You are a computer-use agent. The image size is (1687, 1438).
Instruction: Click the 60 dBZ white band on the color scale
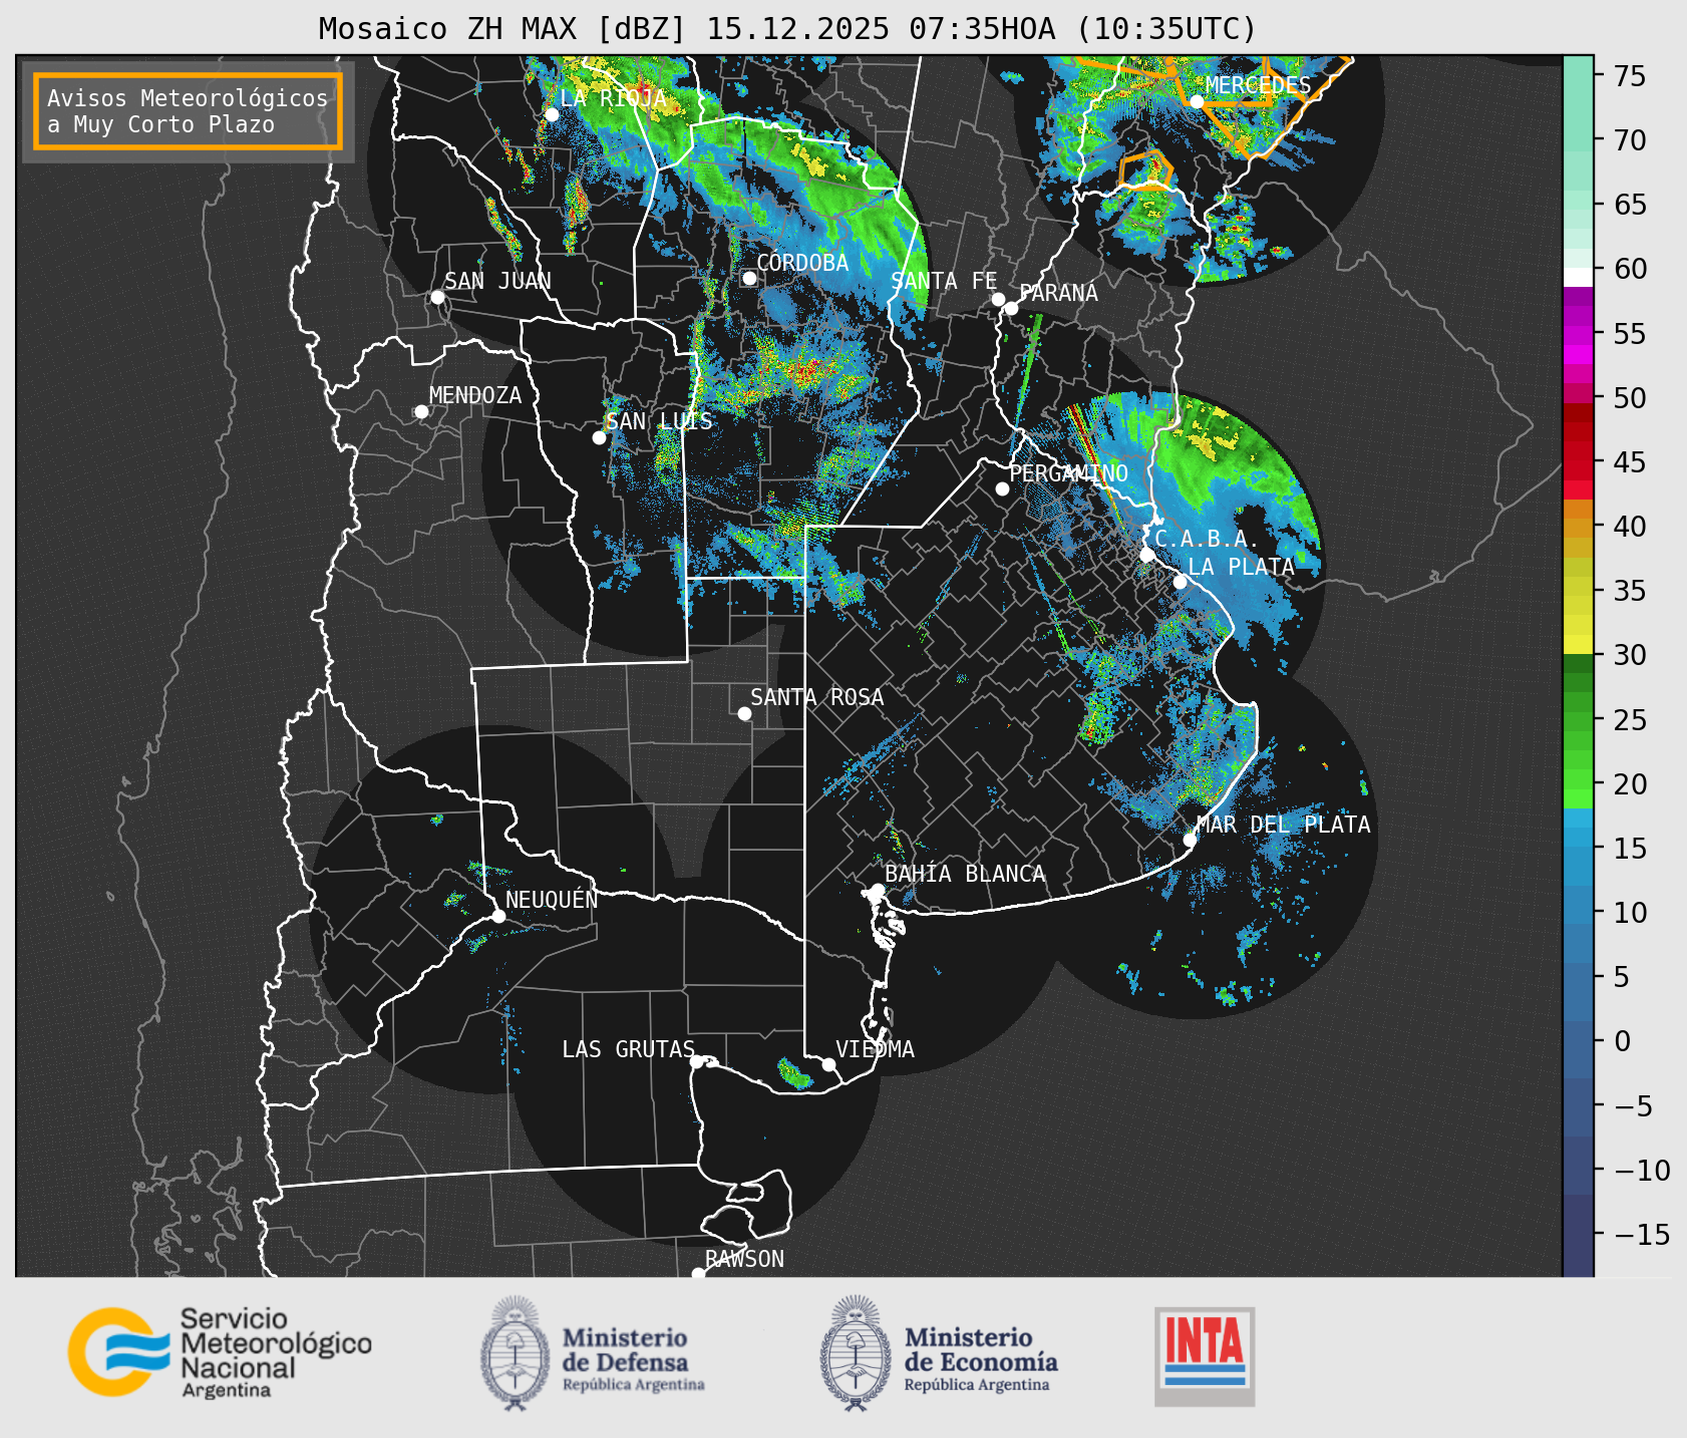[x=1578, y=277]
